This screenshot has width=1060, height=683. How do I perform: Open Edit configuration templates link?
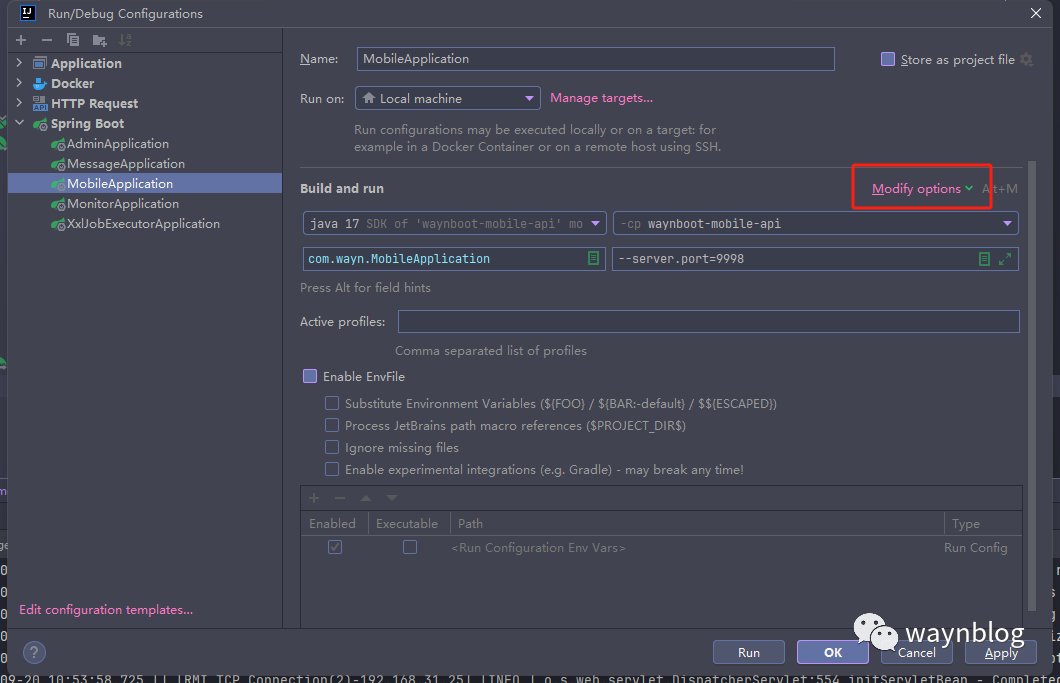coord(106,609)
